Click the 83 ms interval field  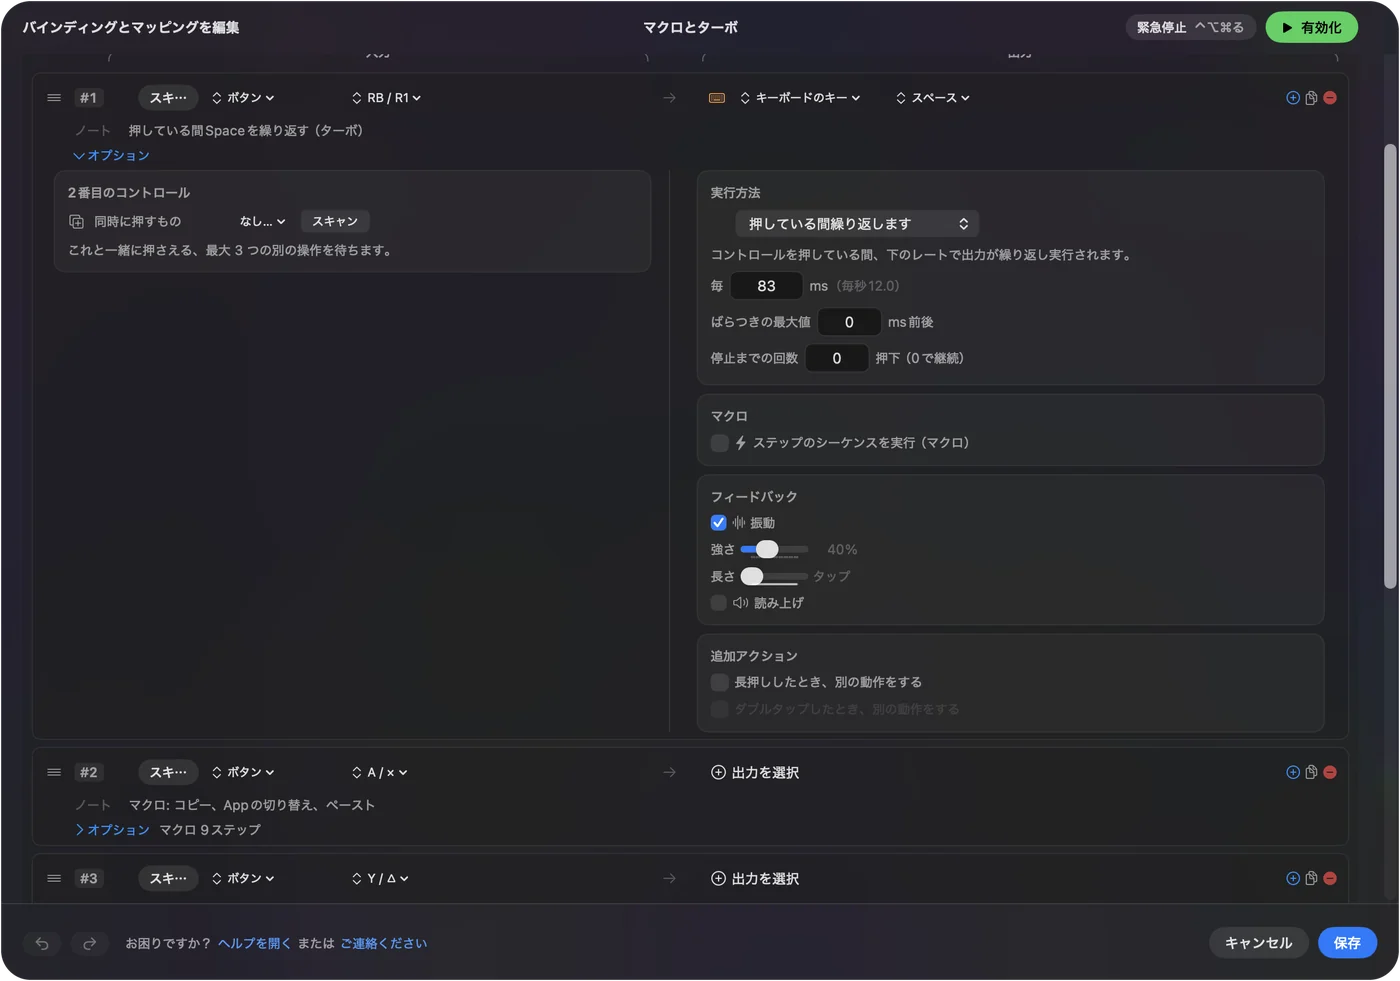pyautogui.click(x=766, y=286)
